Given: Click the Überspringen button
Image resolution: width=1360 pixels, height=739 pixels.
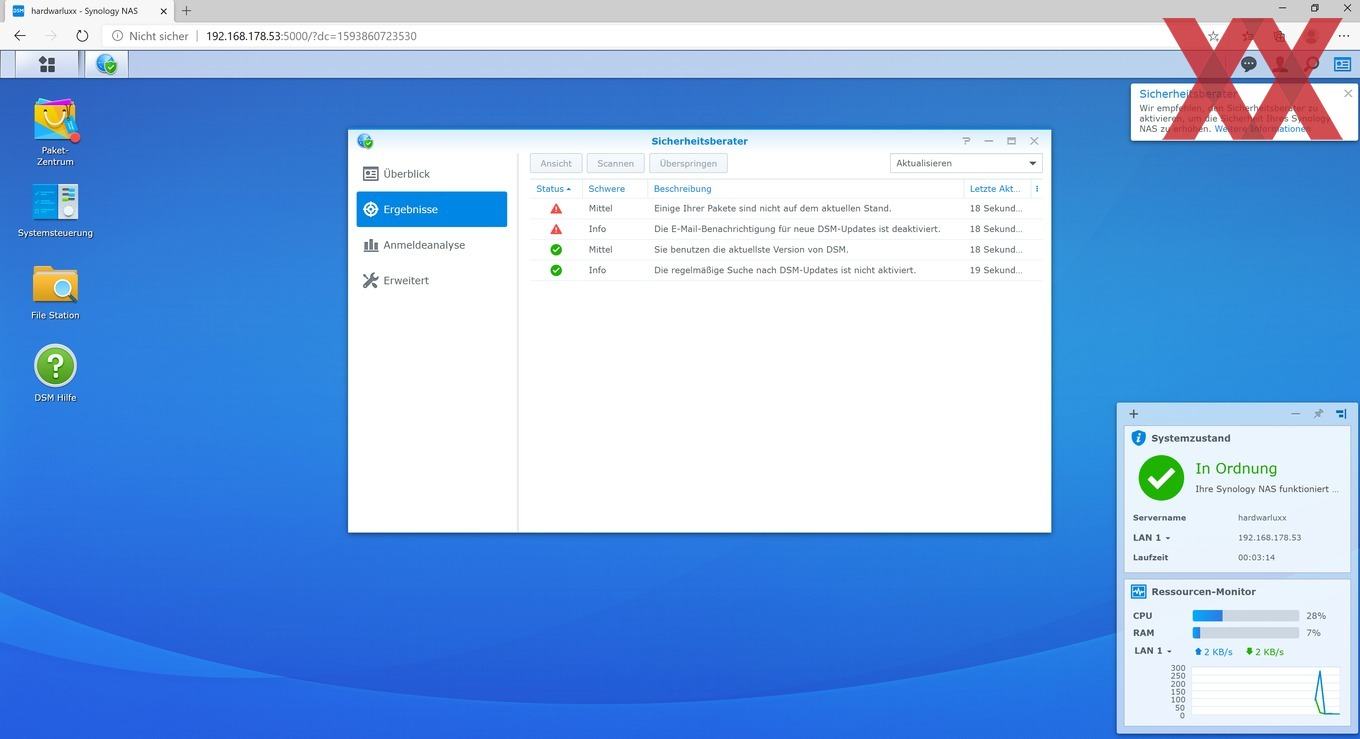Looking at the screenshot, I should [688, 163].
